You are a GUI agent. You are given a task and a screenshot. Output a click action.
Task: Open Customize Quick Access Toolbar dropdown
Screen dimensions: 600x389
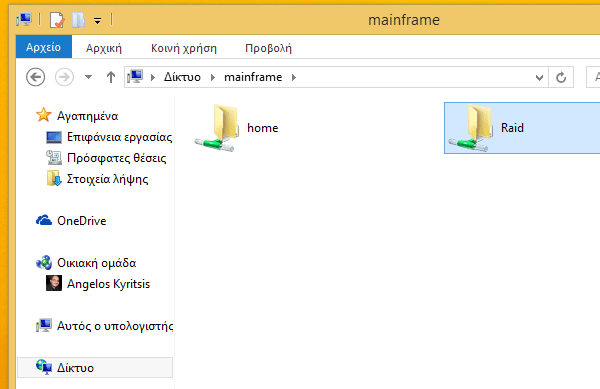tap(98, 21)
